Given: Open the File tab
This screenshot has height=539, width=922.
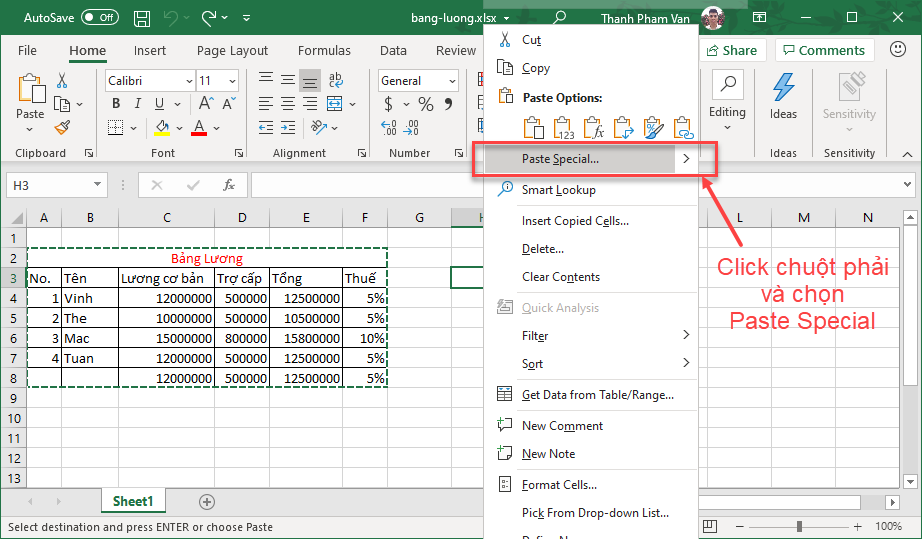Looking at the screenshot, I should pyautogui.click(x=27, y=51).
